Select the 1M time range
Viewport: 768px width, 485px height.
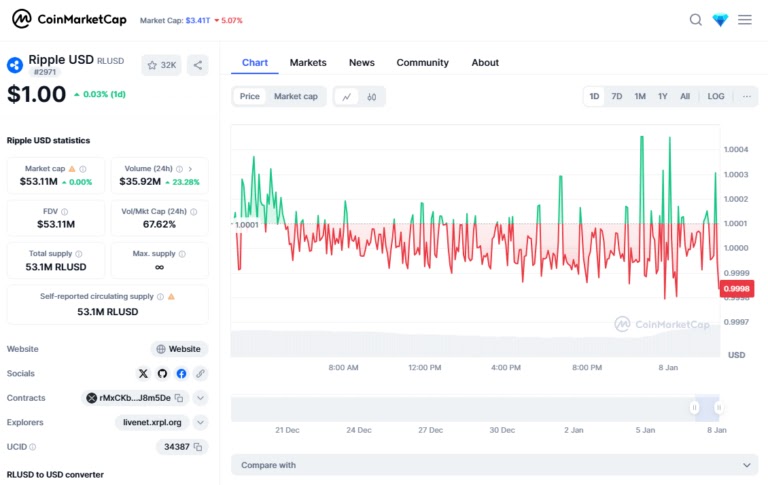[x=640, y=97]
